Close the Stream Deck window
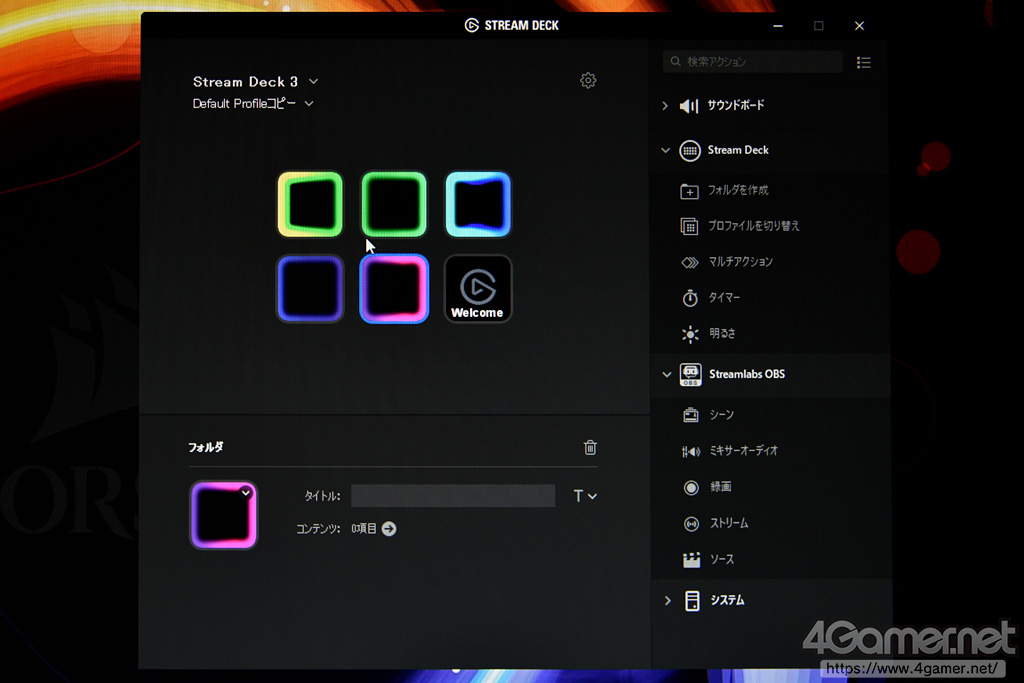 pyautogui.click(x=859, y=26)
